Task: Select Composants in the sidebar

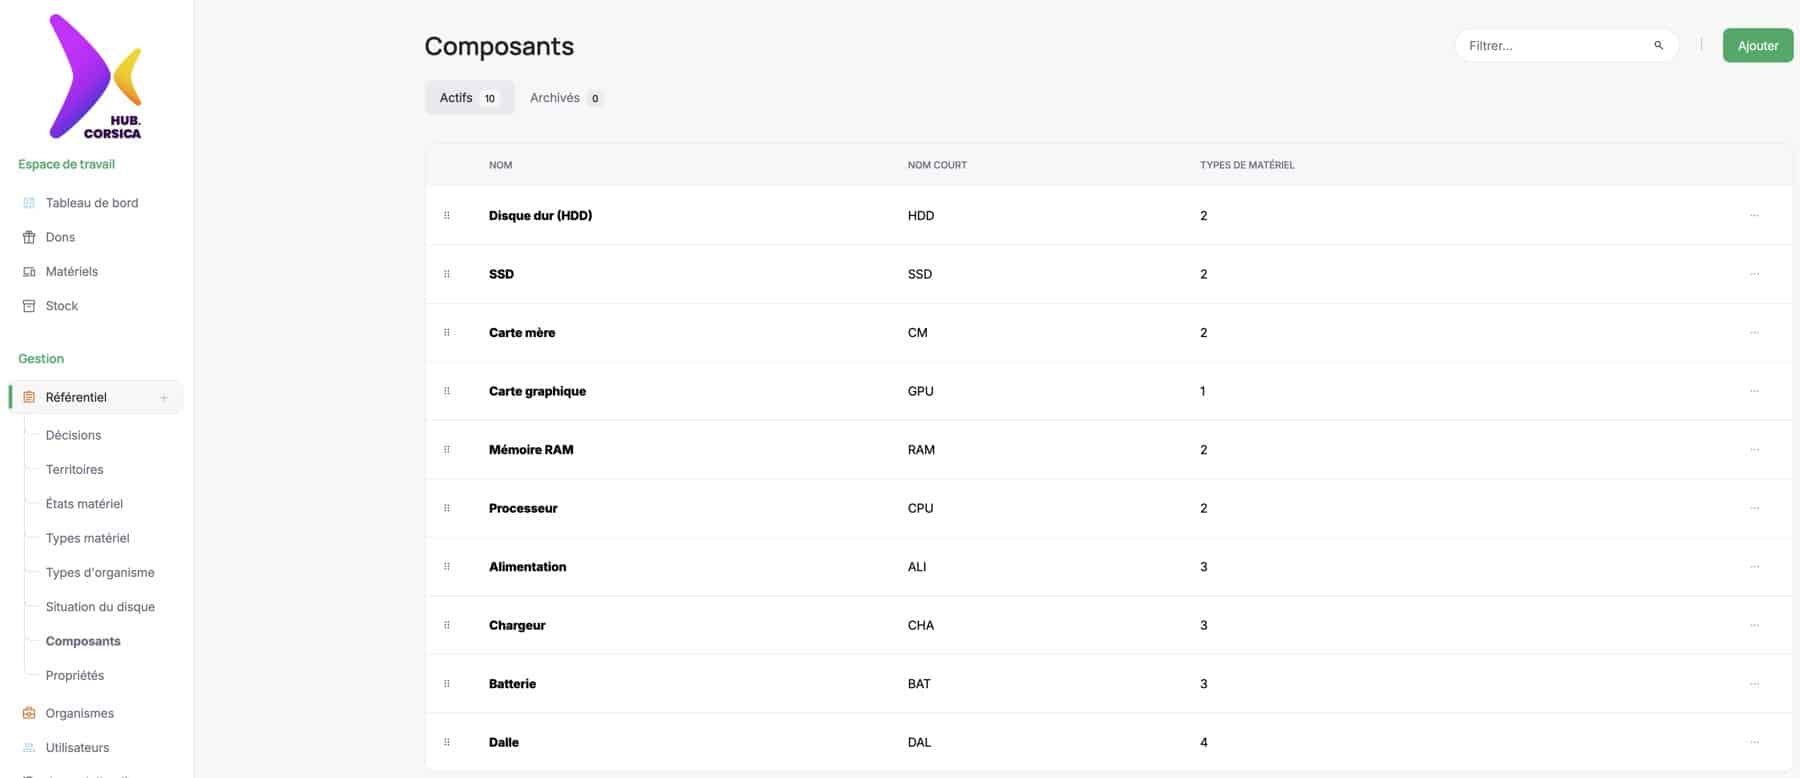Action: coord(83,641)
